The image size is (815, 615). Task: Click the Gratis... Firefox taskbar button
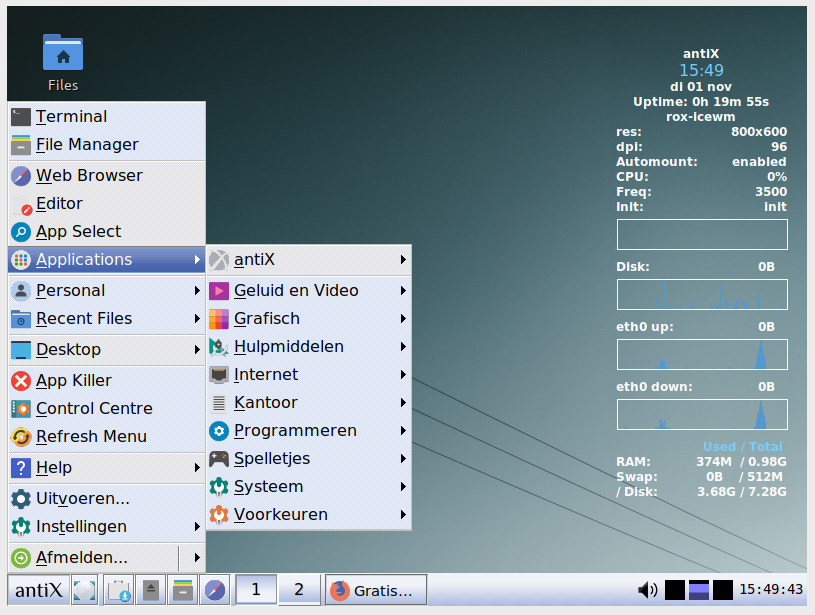[x=376, y=590]
